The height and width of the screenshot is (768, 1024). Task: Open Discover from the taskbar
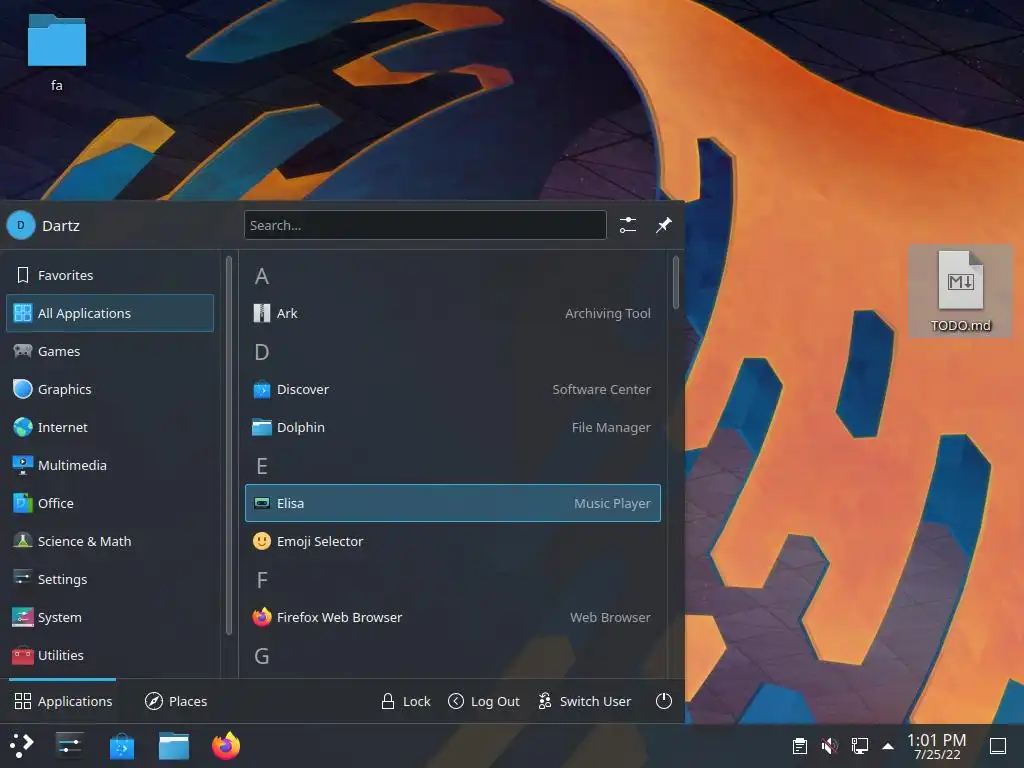[x=121, y=745]
